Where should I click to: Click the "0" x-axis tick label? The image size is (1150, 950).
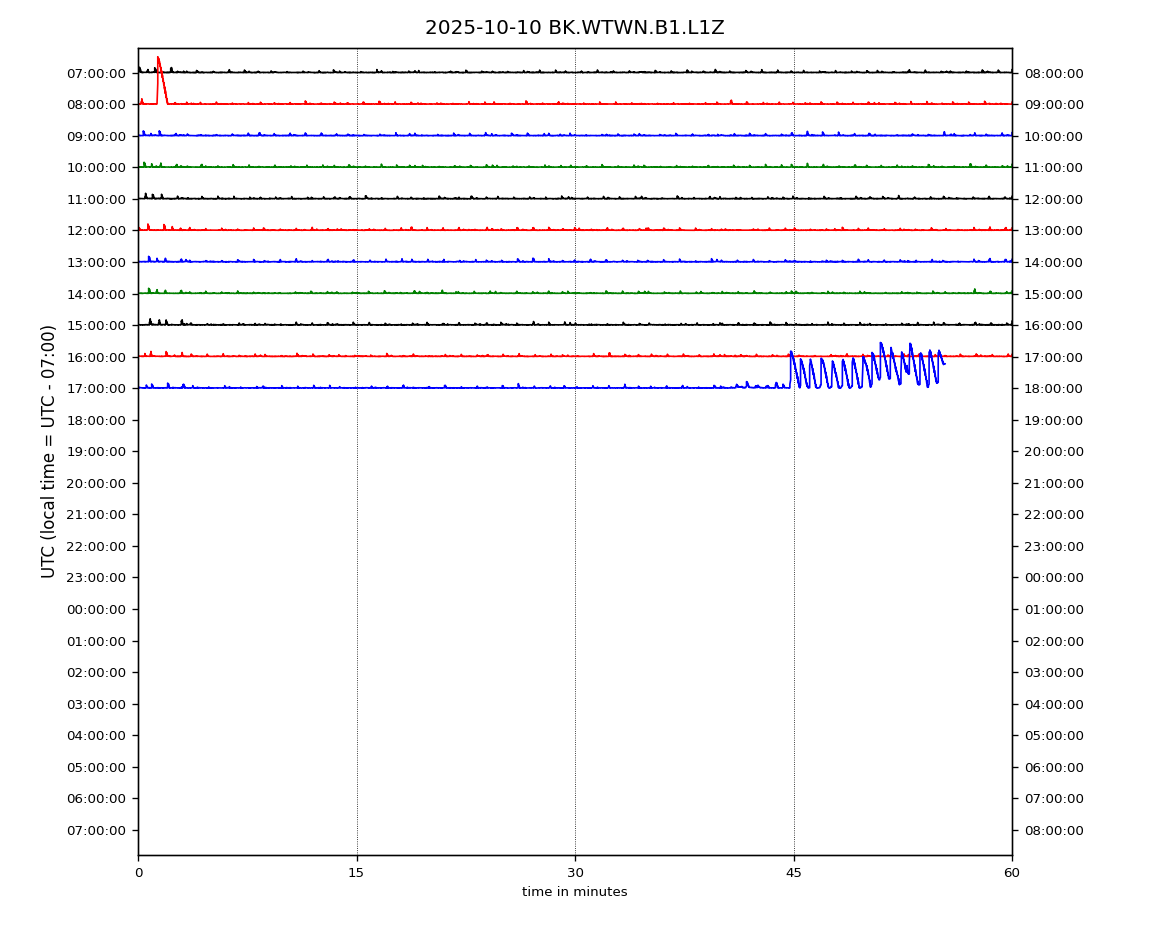coord(138,873)
